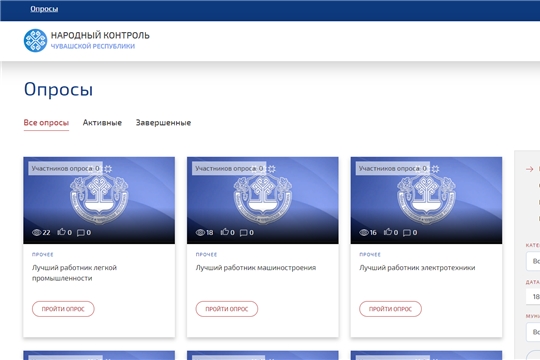The height and width of the screenshot is (360, 540).
Task: Like the легкой промышленности survey thumbs-up icon
Action: [61, 232]
